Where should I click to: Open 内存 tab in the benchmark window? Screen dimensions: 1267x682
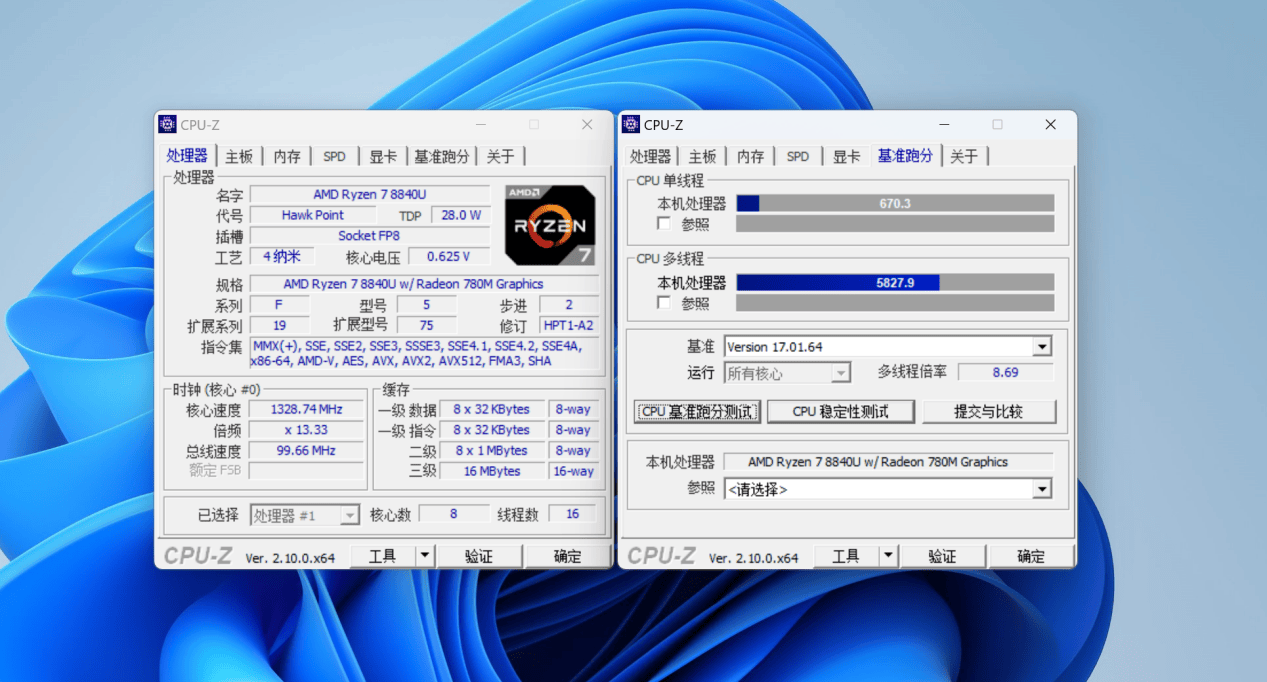751,156
